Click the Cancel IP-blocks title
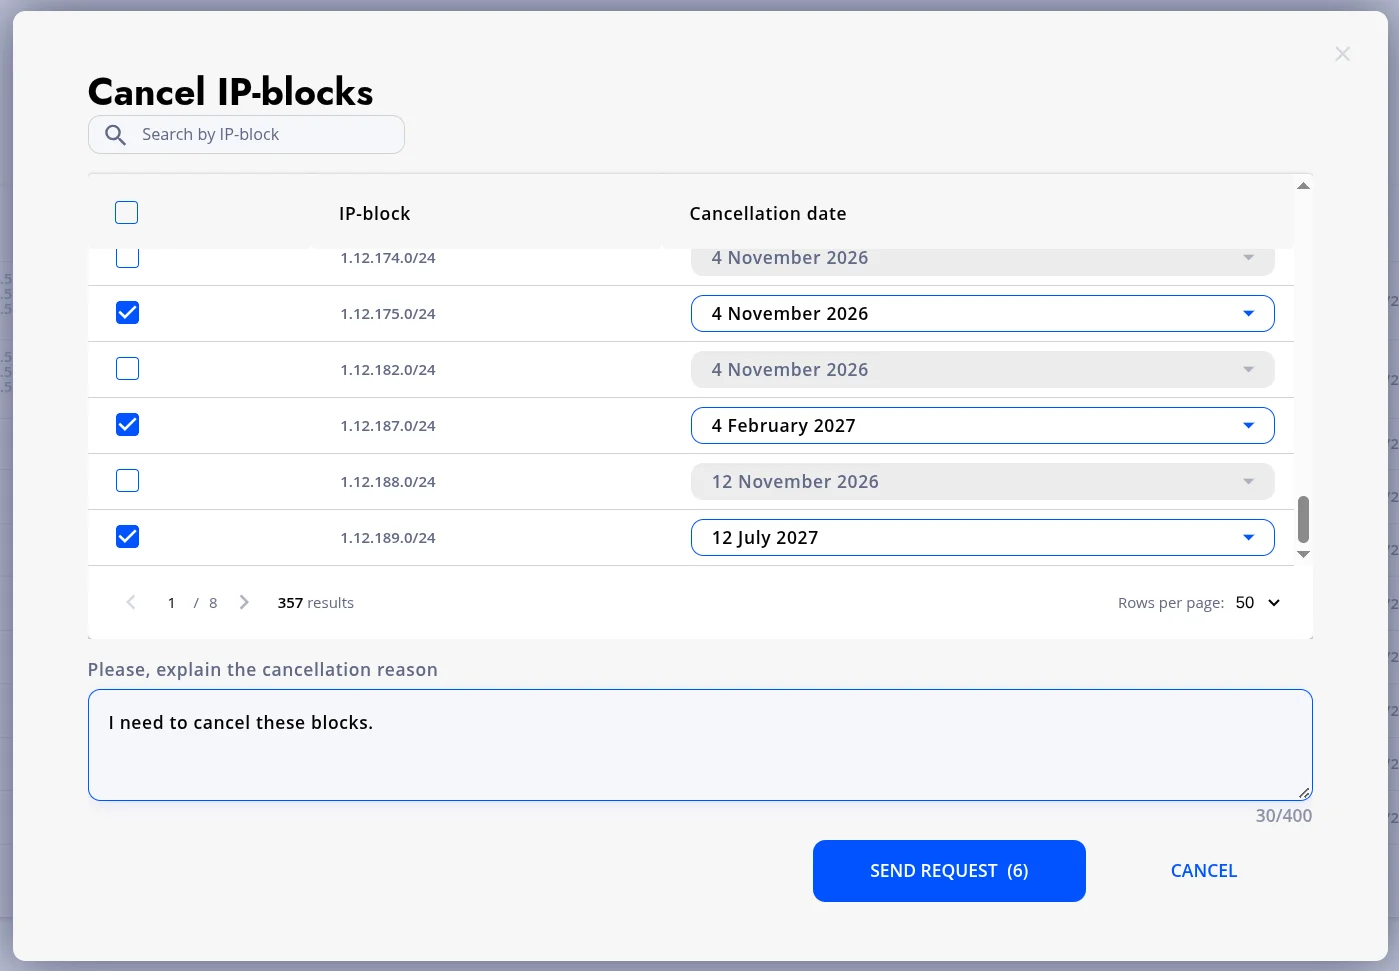This screenshot has width=1399, height=971. click(x=230, y=92)
